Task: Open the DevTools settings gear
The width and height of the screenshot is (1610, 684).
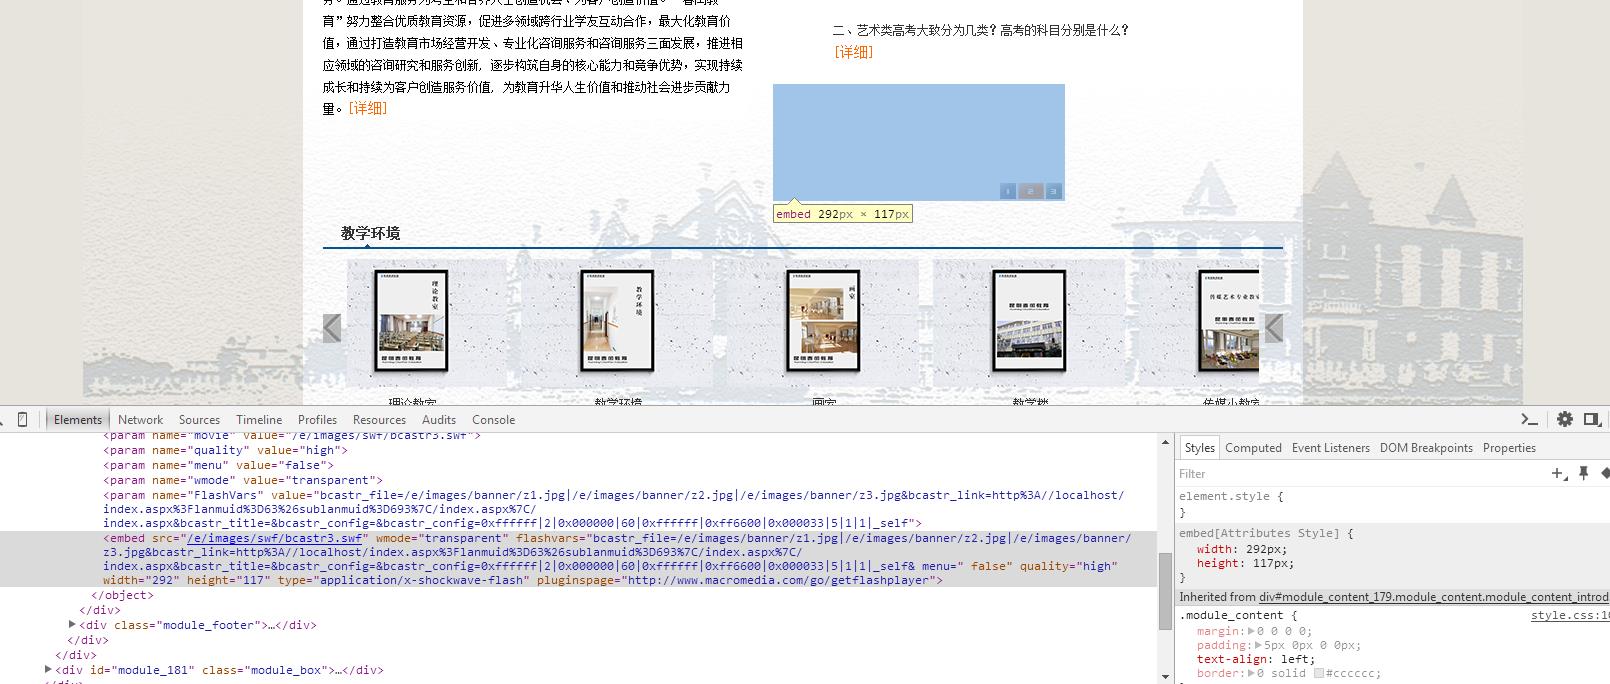Action: coord(1565,419)
